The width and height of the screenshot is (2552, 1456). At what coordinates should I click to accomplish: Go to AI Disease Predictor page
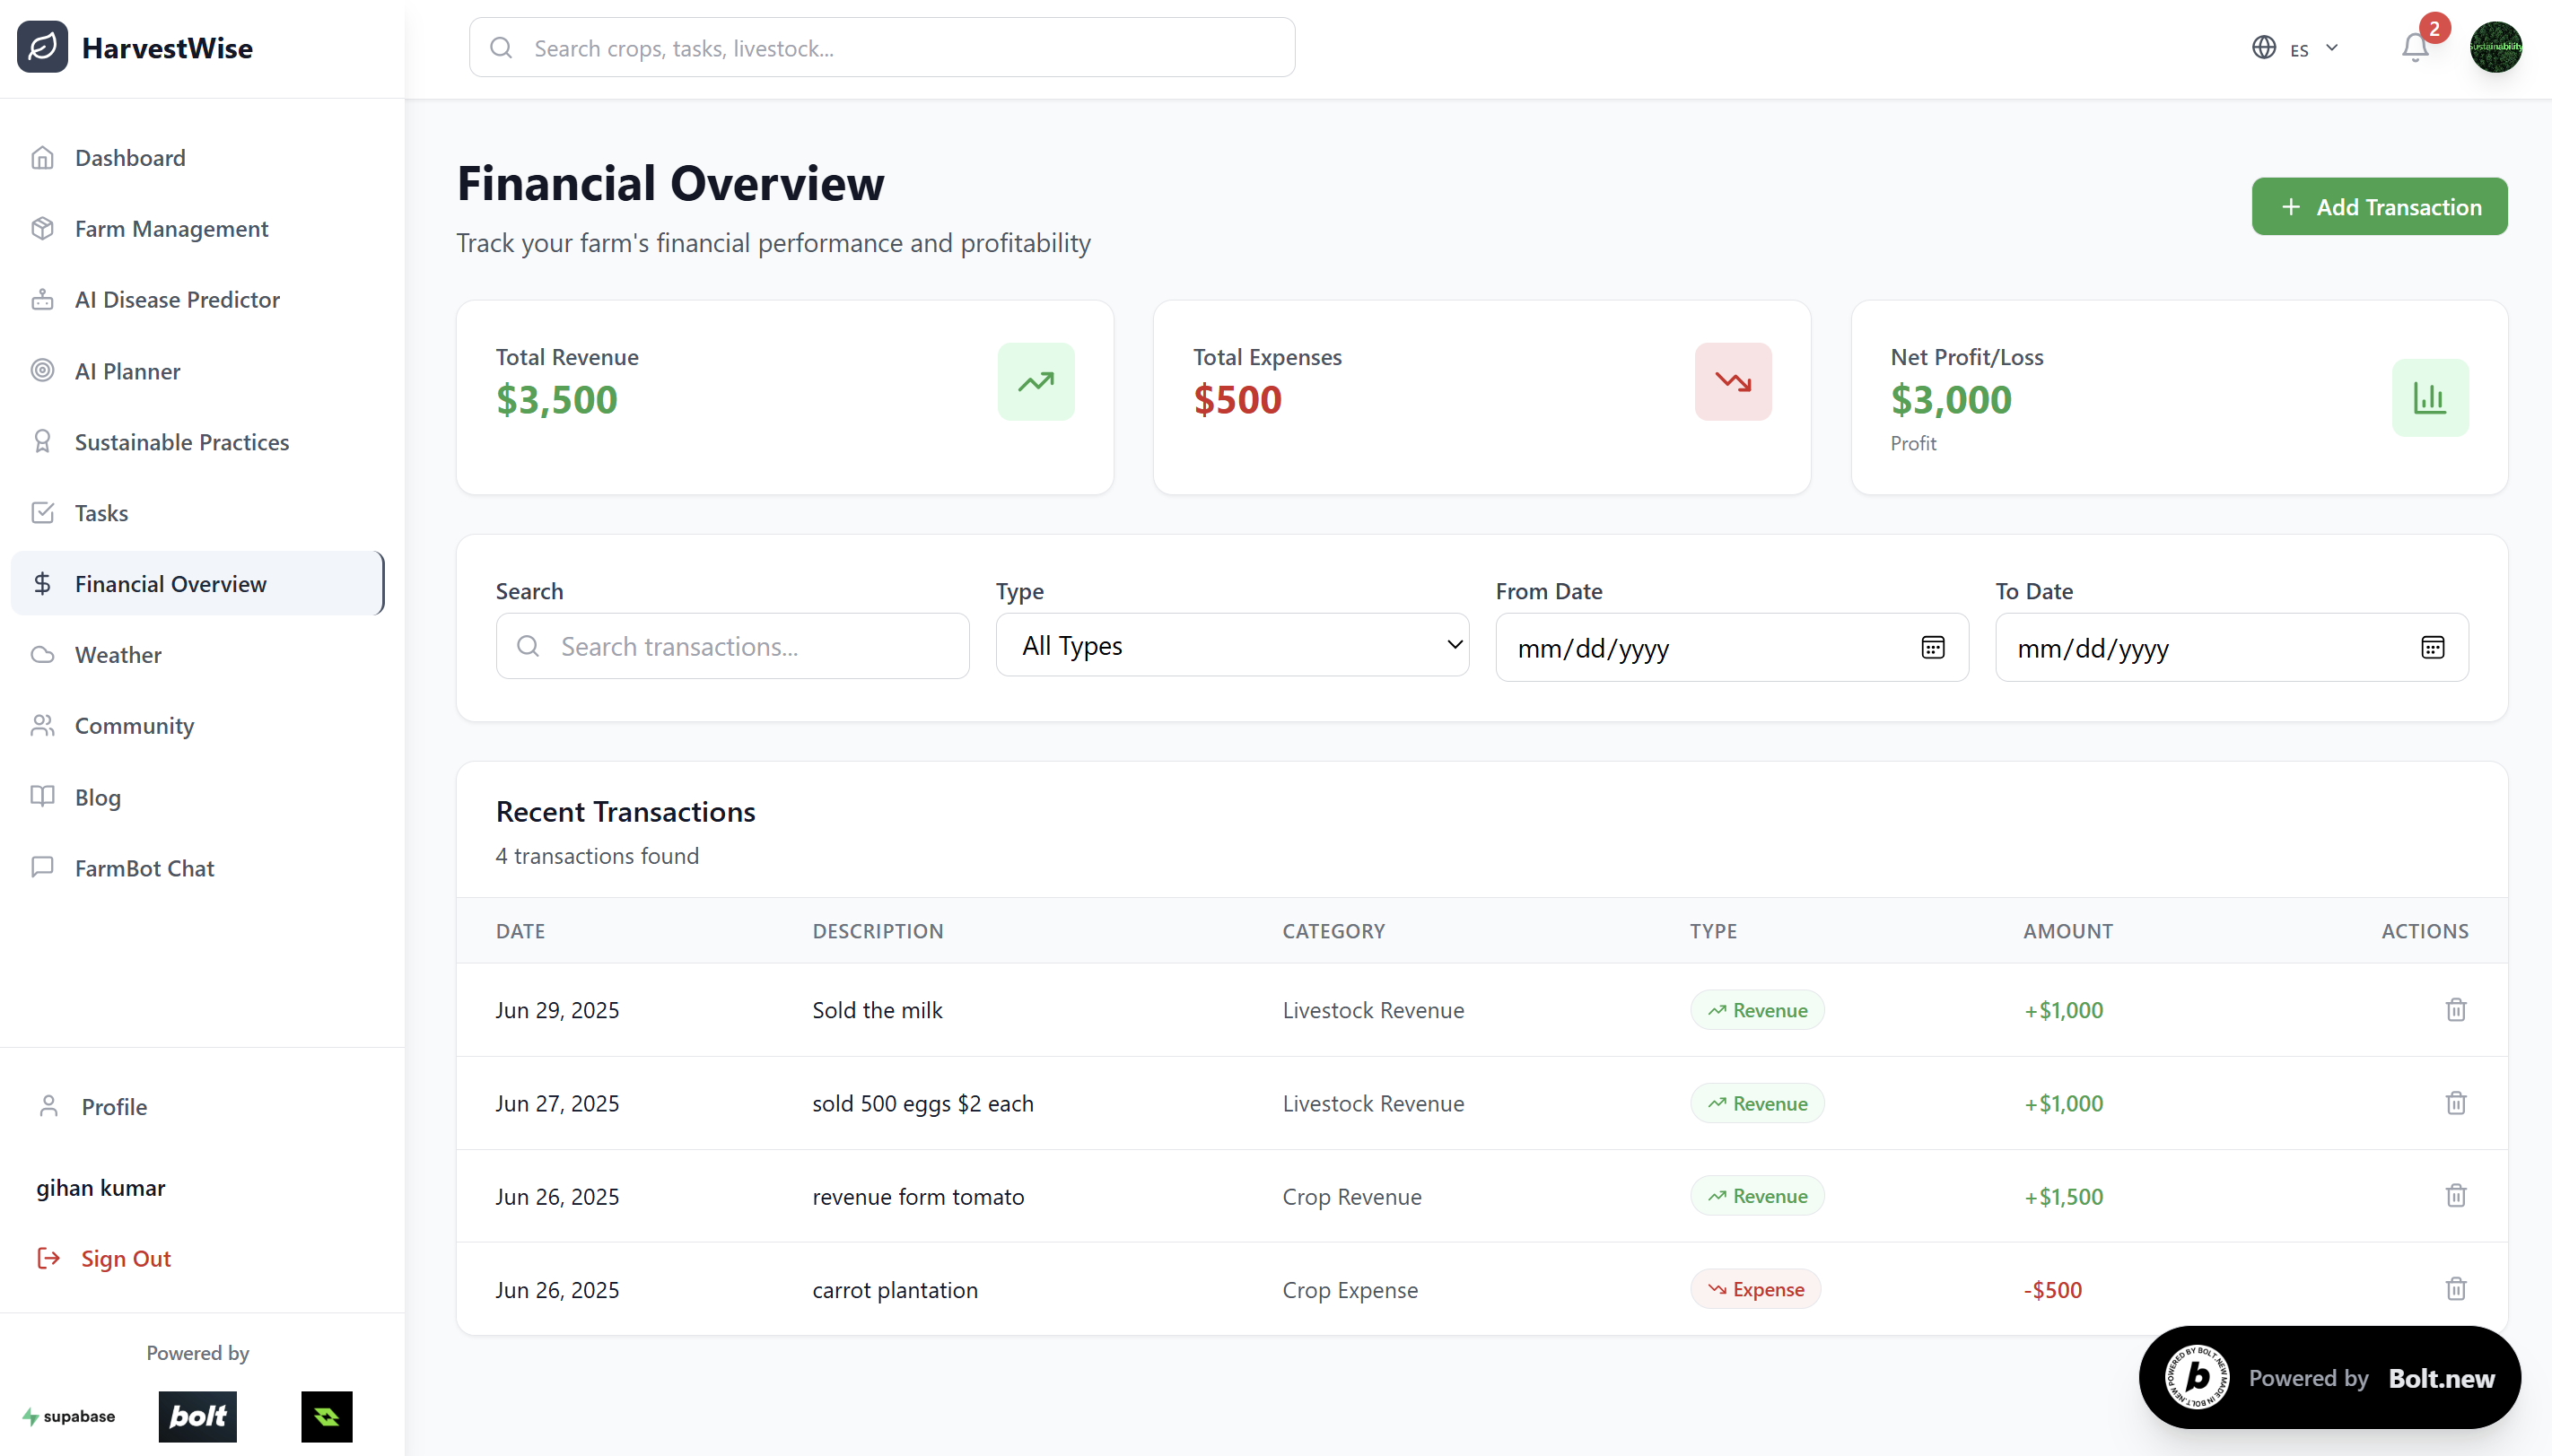[177, 300]
